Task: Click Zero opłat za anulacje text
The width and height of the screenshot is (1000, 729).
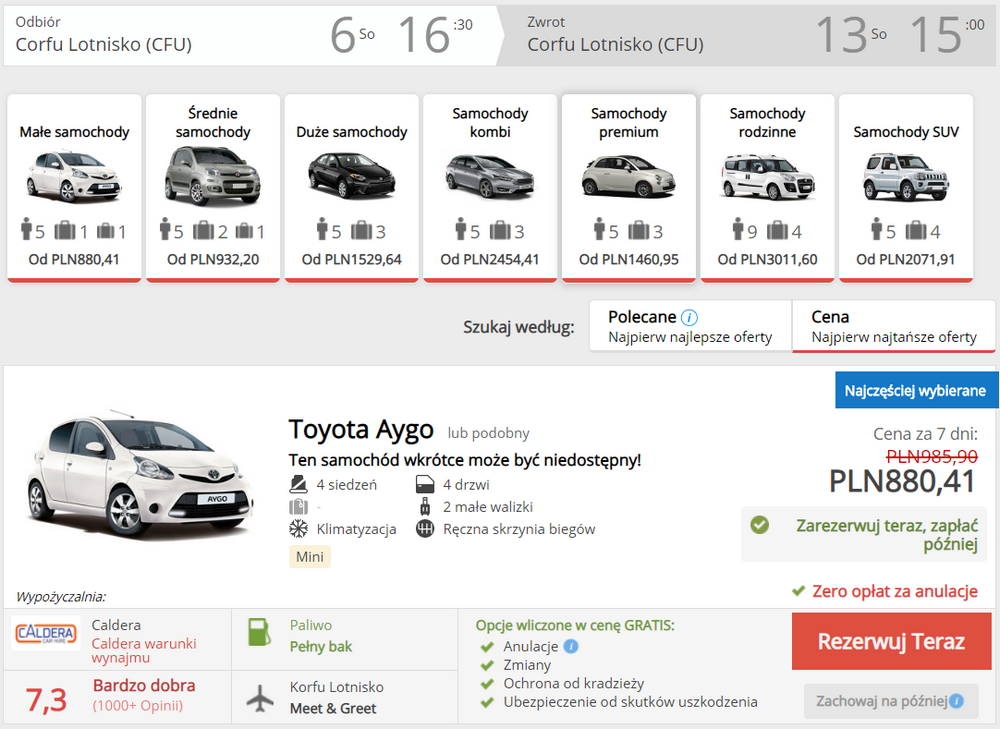Action: point(895,591)
